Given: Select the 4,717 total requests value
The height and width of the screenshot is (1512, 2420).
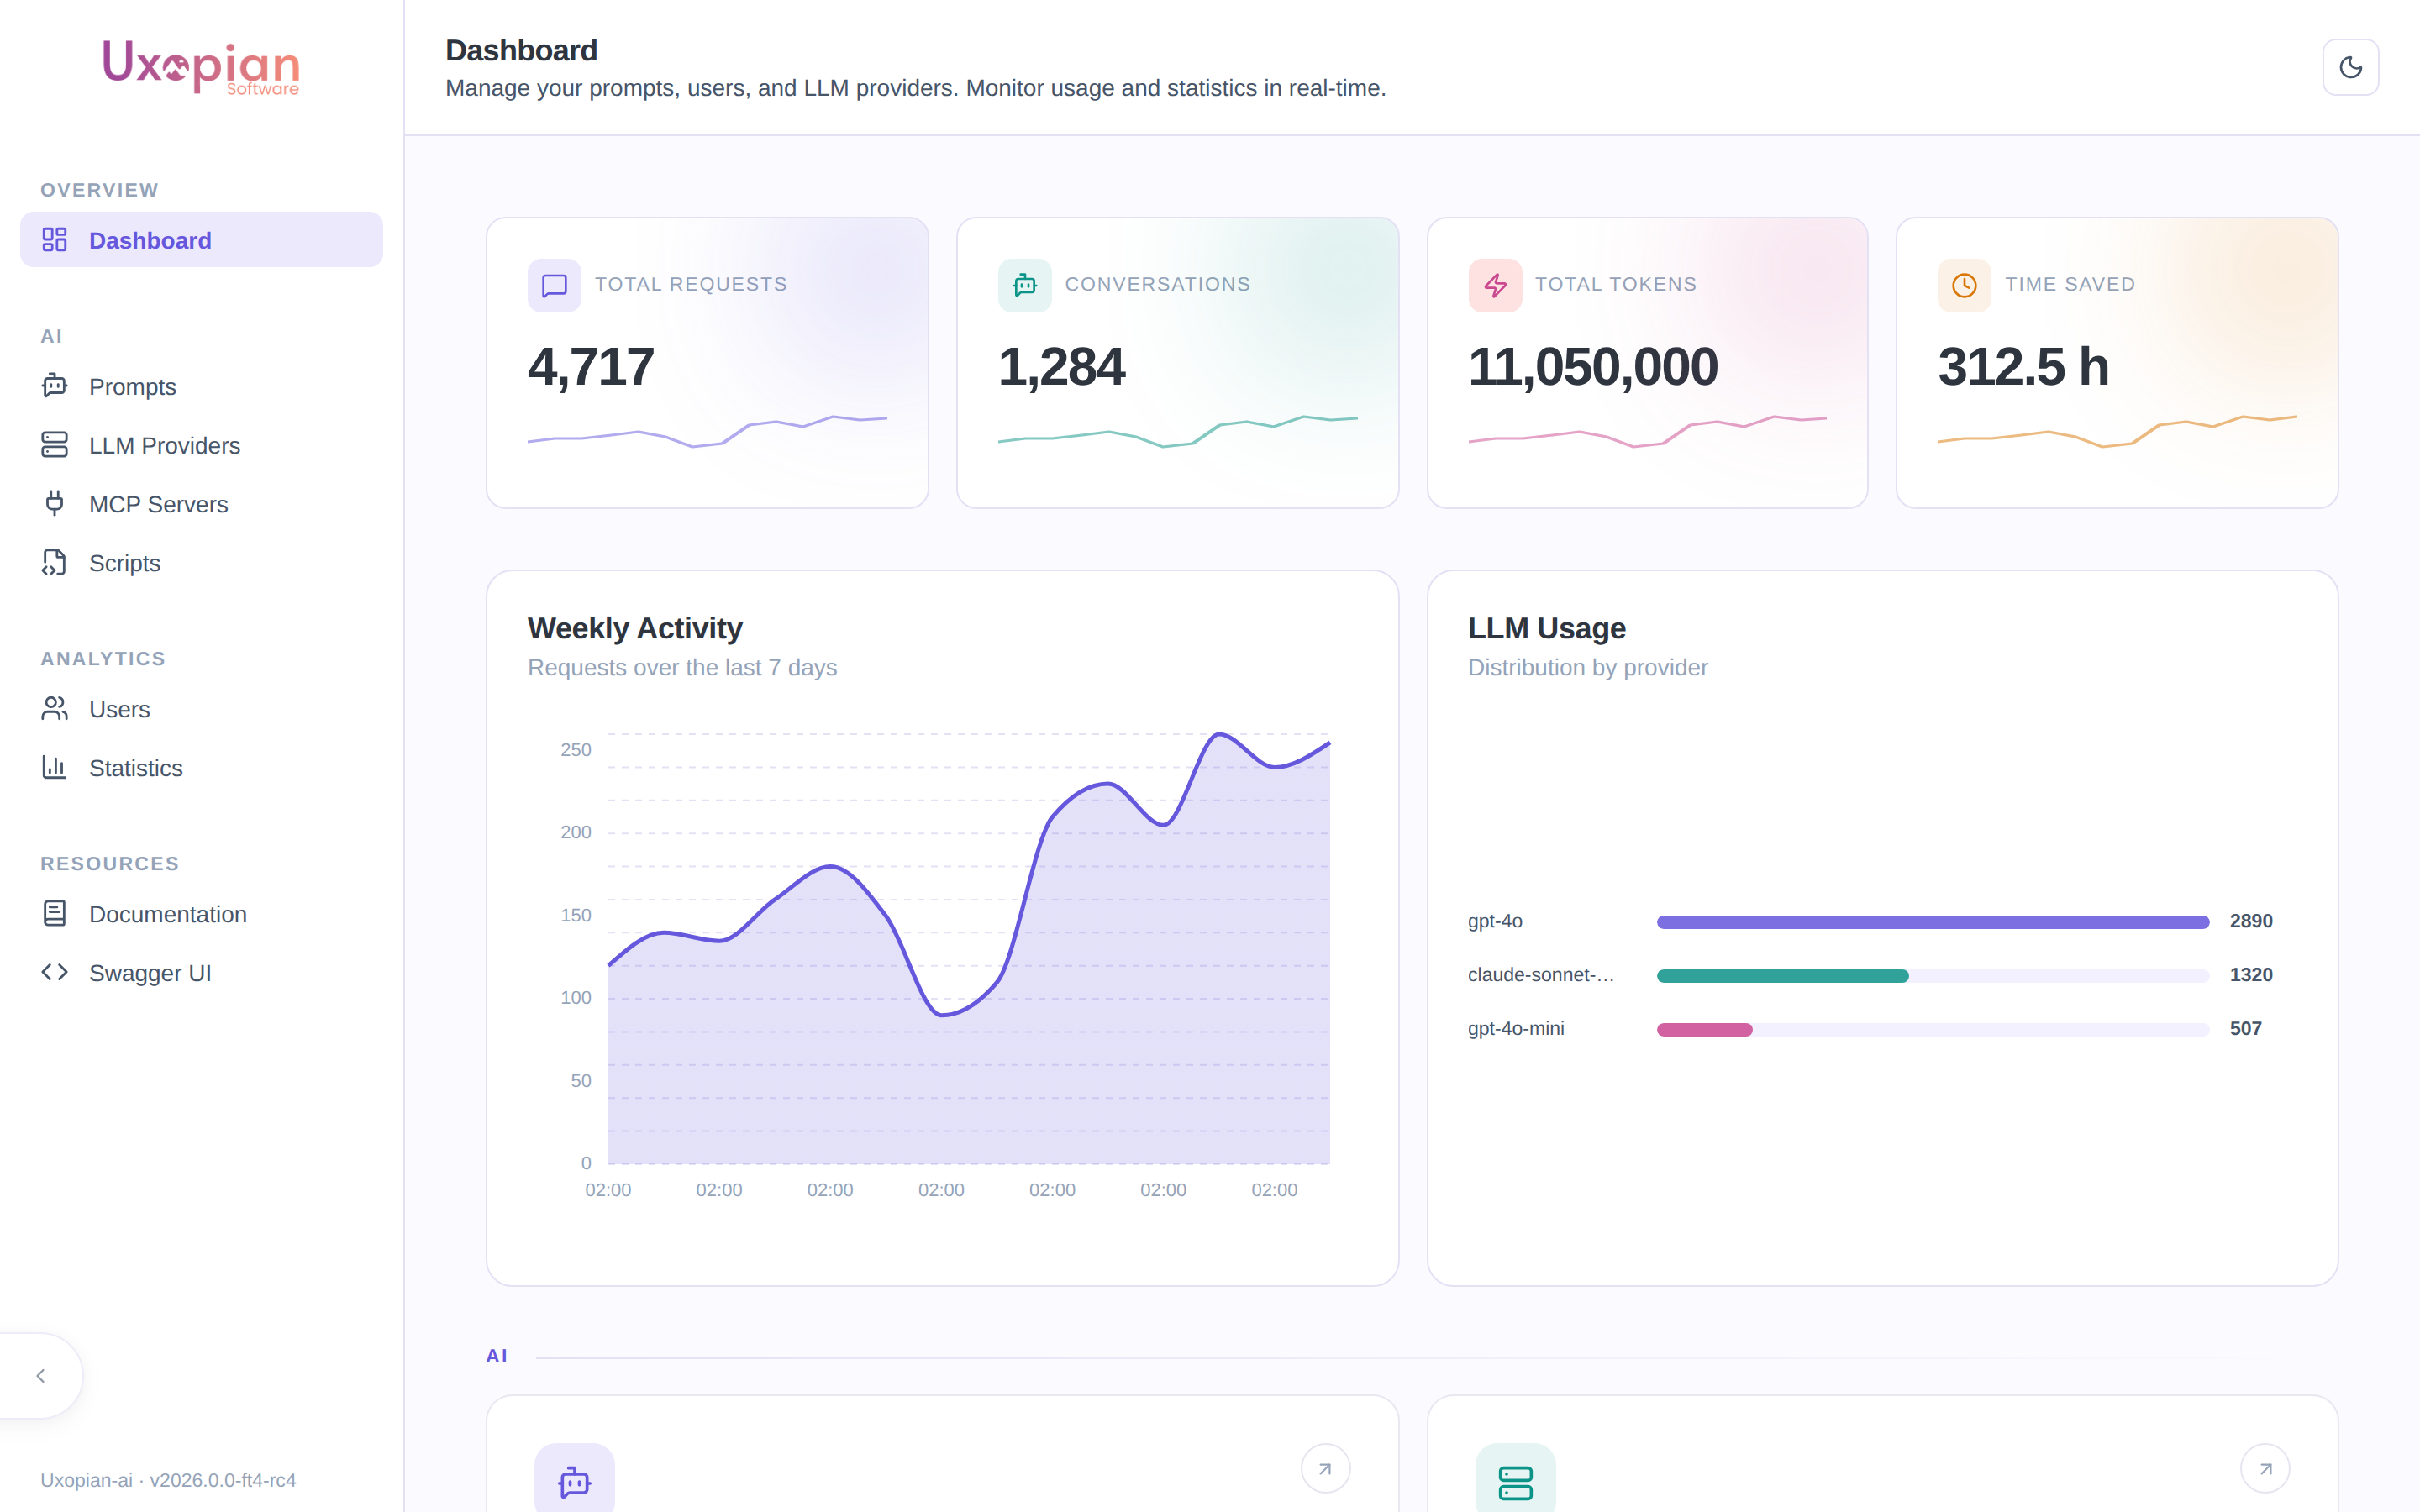Looking at the screenshot, I should click(591, 367).
